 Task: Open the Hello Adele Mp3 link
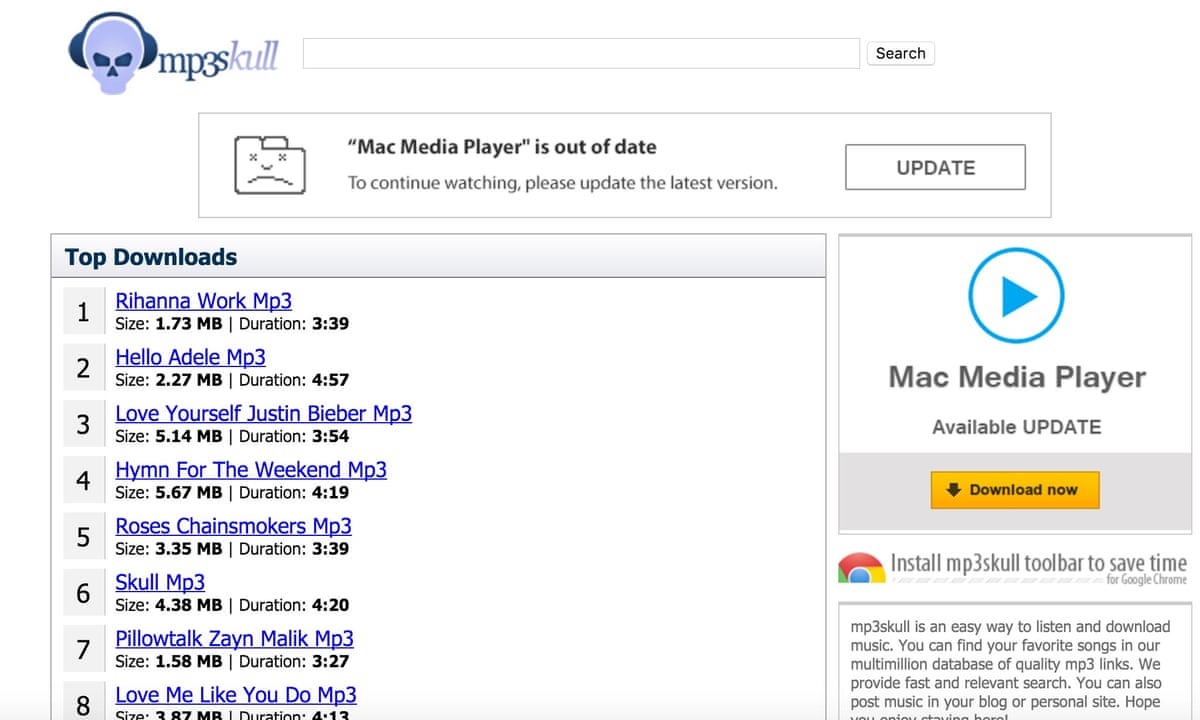[x=190, y=357]
